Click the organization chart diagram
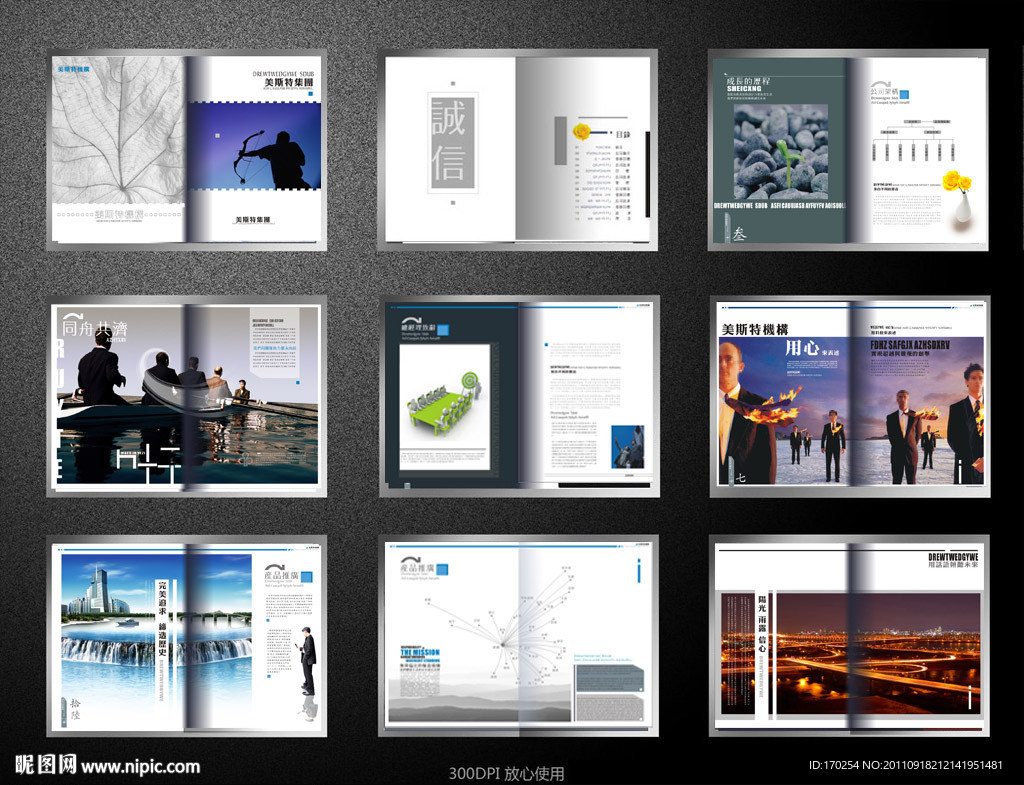The width and height of the screenshot is (1024, 785). (x=912, y=141)
